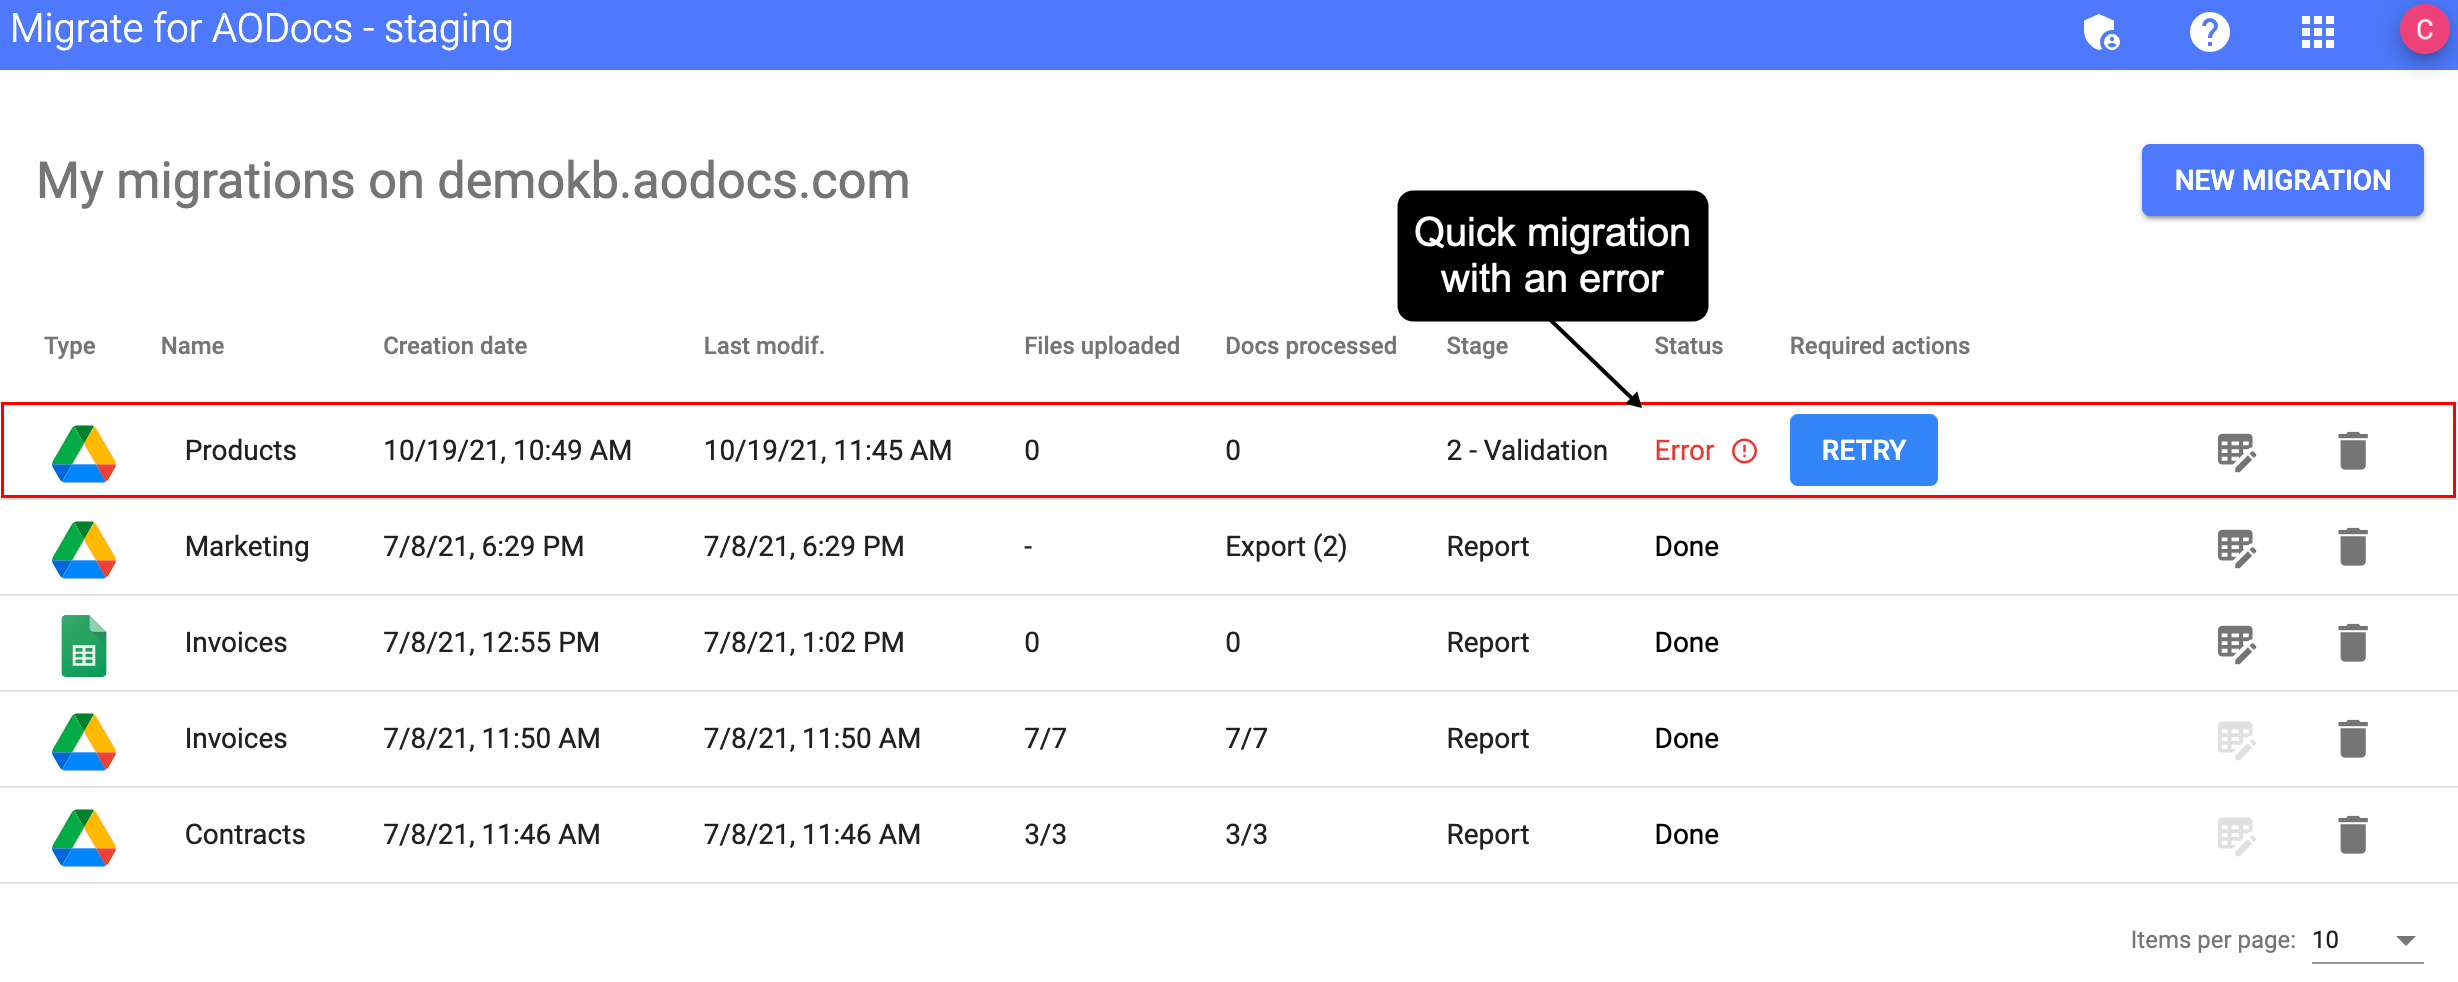Viewport: 2458px width, 982px height.
Task: Click the Export (2) docs processed cell
Action: tap(1286, 546)
